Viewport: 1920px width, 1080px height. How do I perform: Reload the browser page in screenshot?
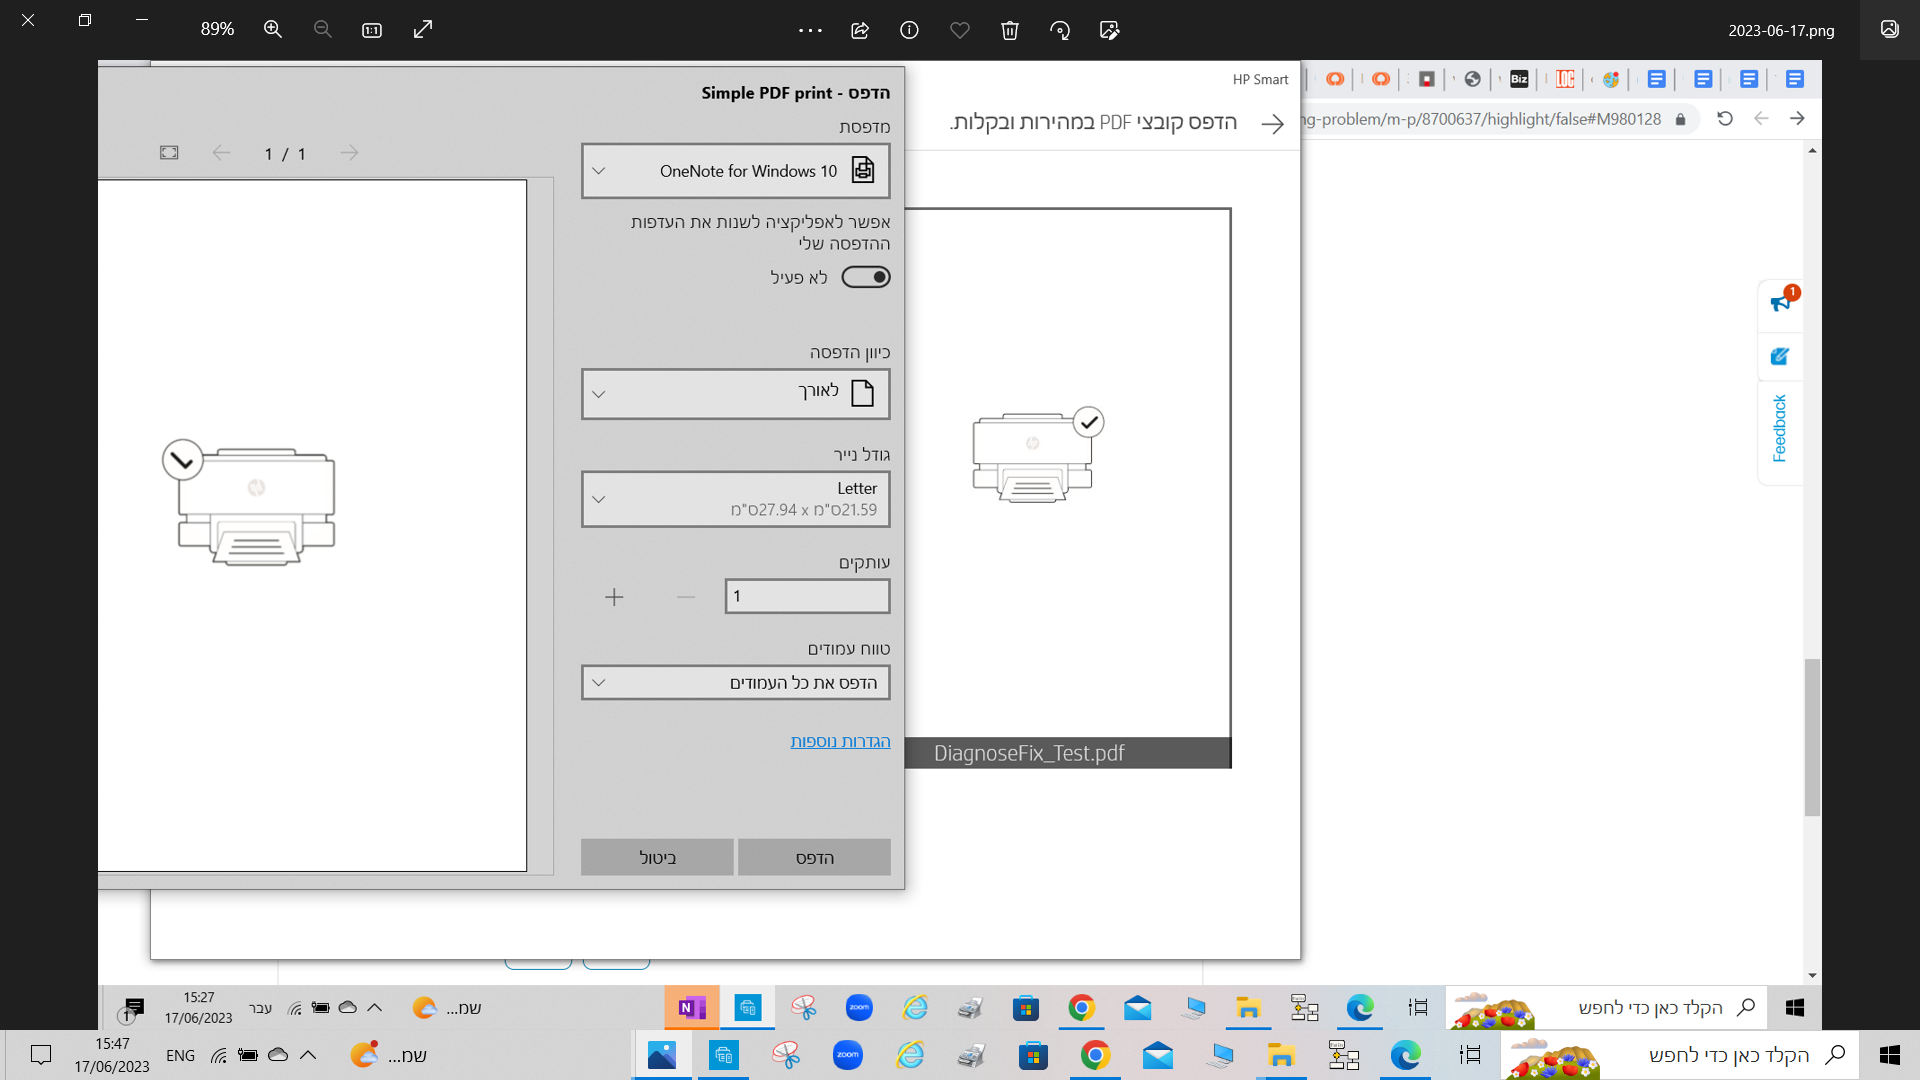pos(1725,119)
